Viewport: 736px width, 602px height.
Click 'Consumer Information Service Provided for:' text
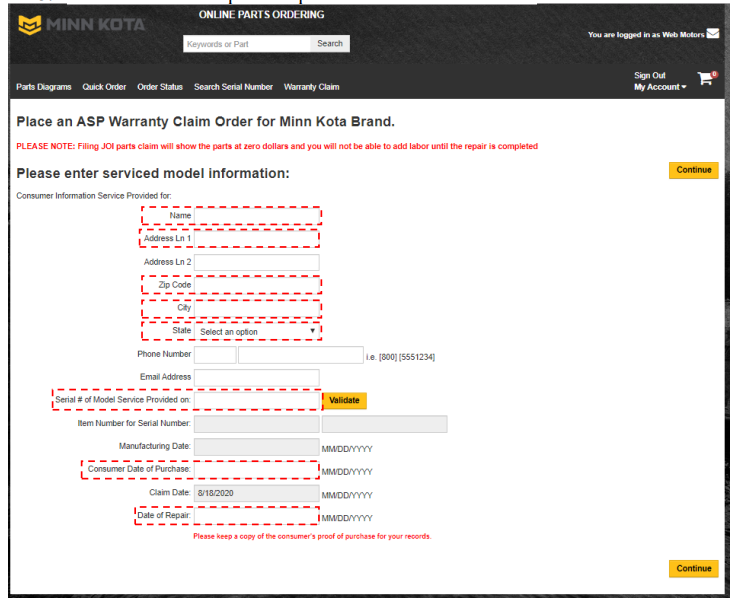pos(94,196)
